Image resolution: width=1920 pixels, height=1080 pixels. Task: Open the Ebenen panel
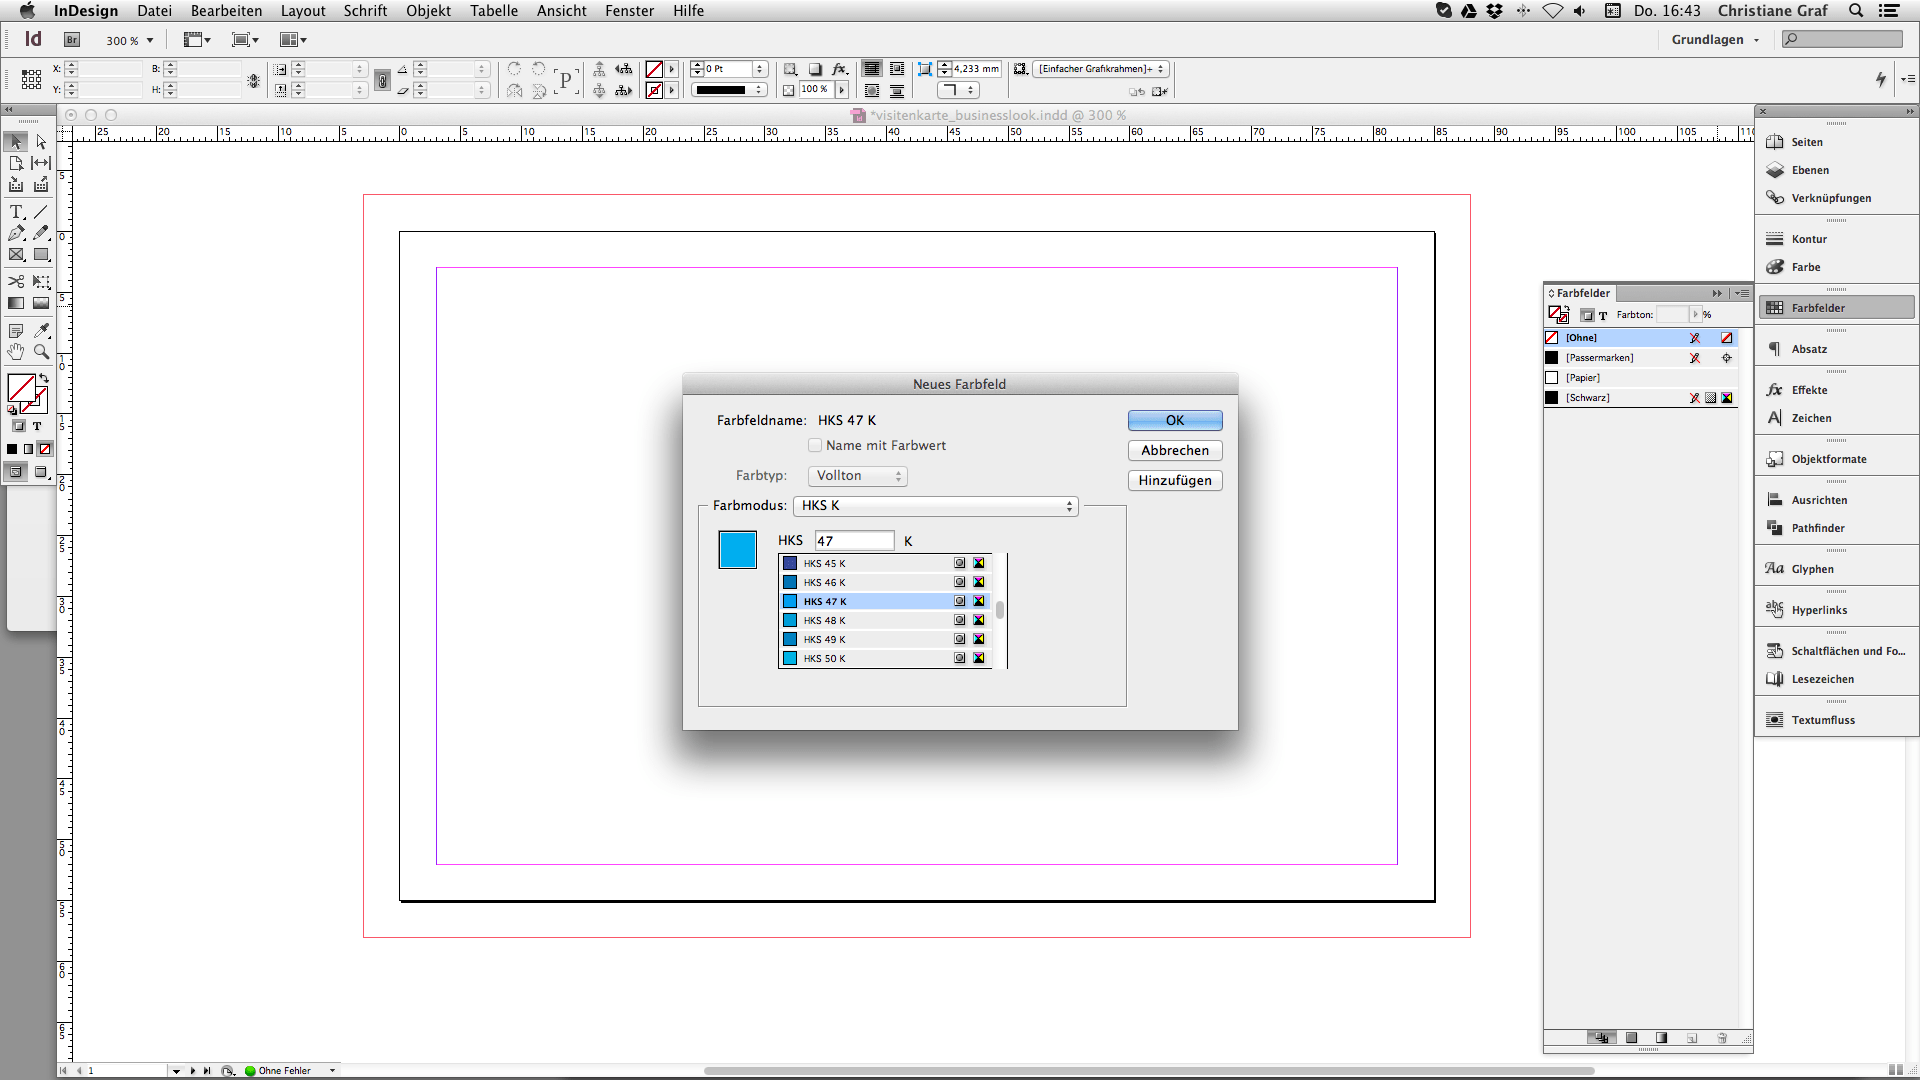[x=1809, y=170]
